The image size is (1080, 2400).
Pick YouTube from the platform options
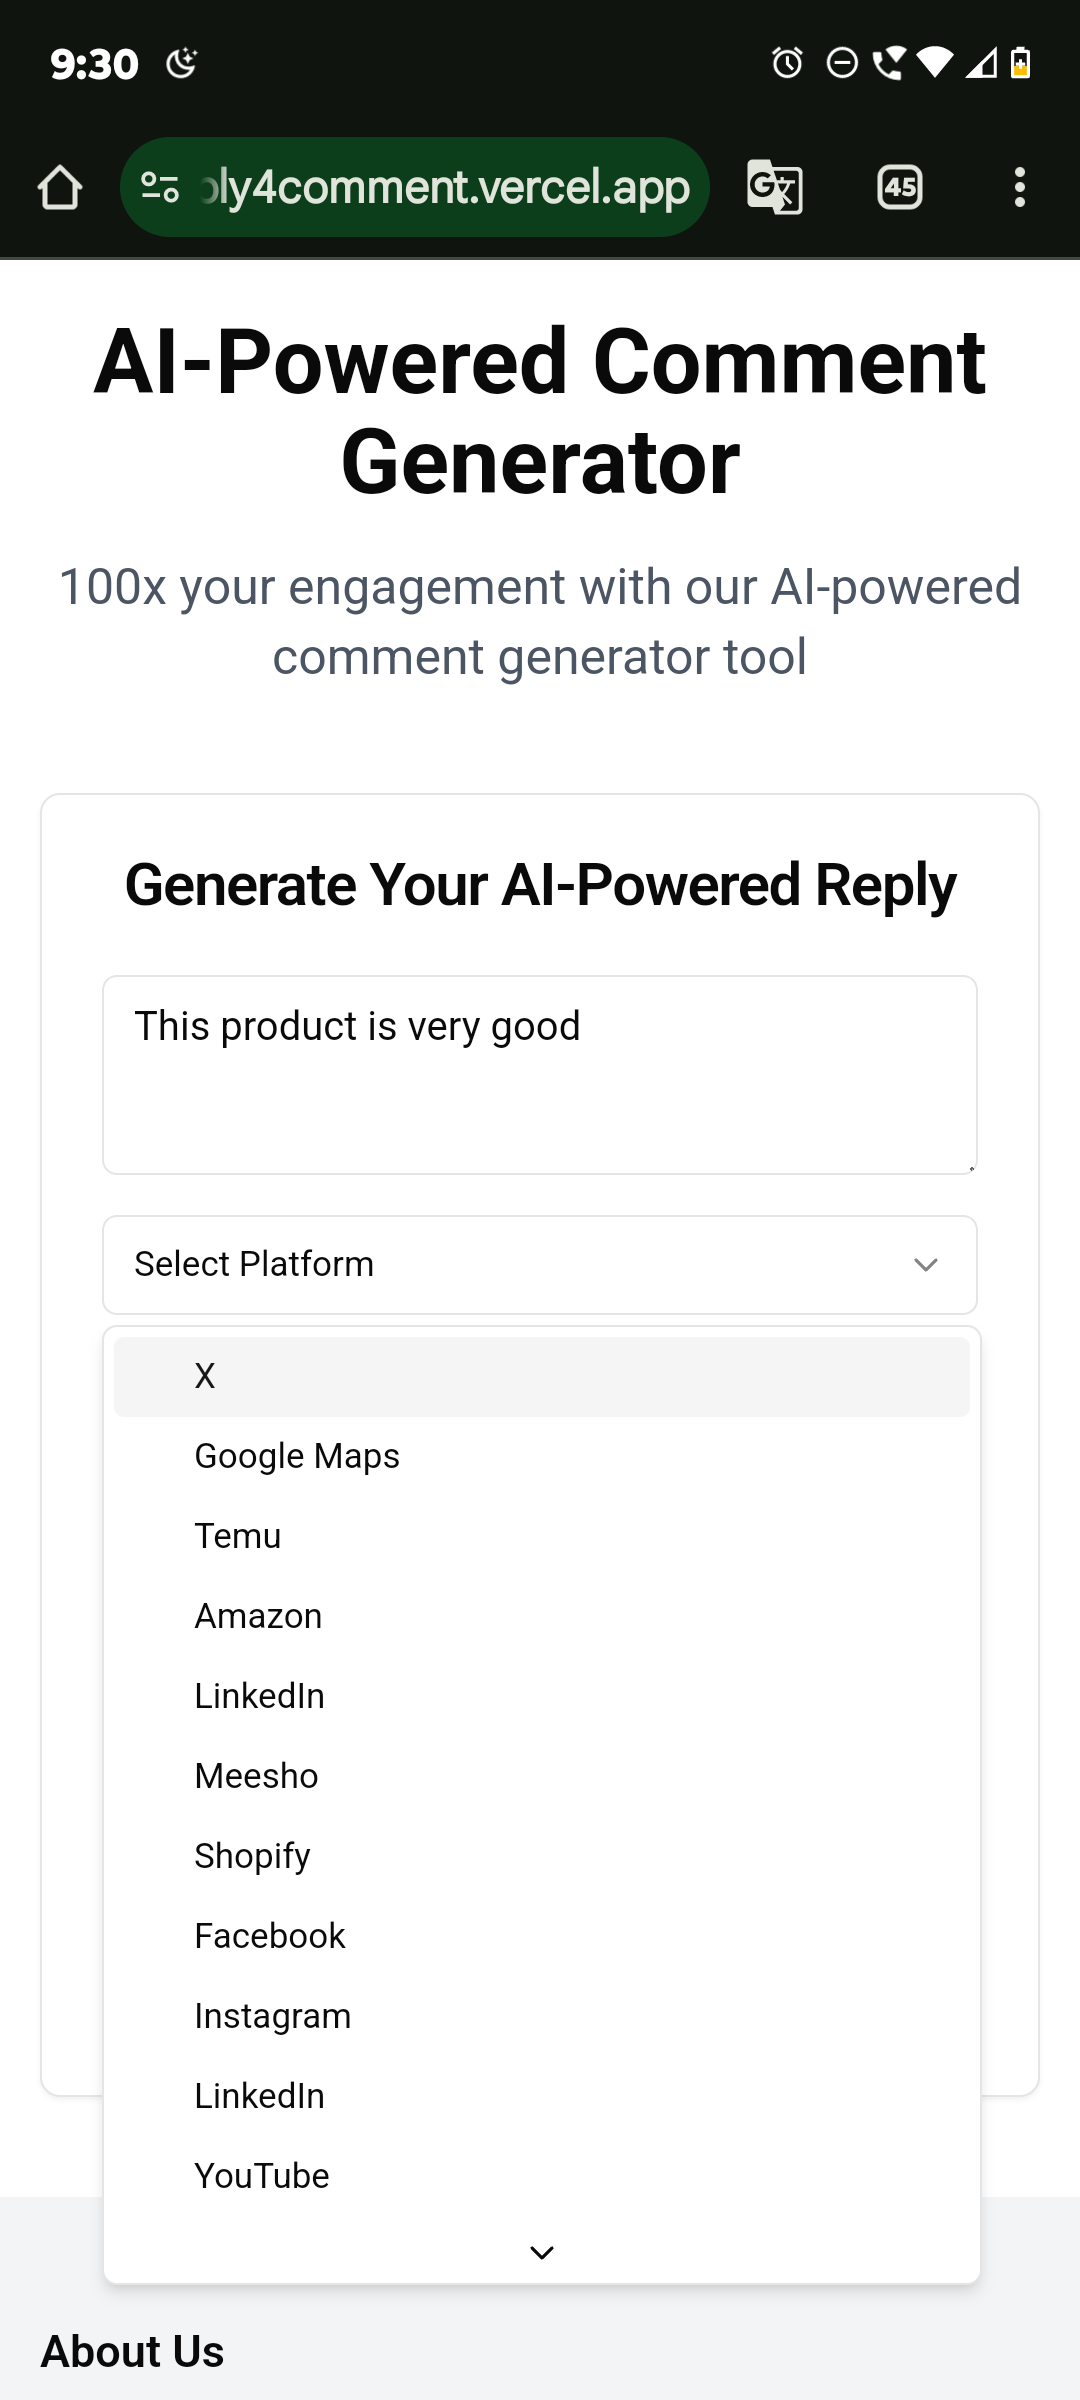point(542,2176)
